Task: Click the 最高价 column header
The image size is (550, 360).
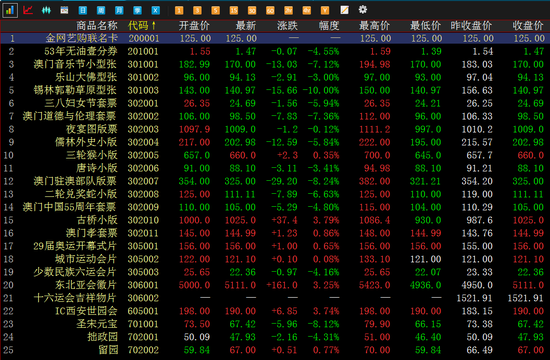Action: point(374,25)
